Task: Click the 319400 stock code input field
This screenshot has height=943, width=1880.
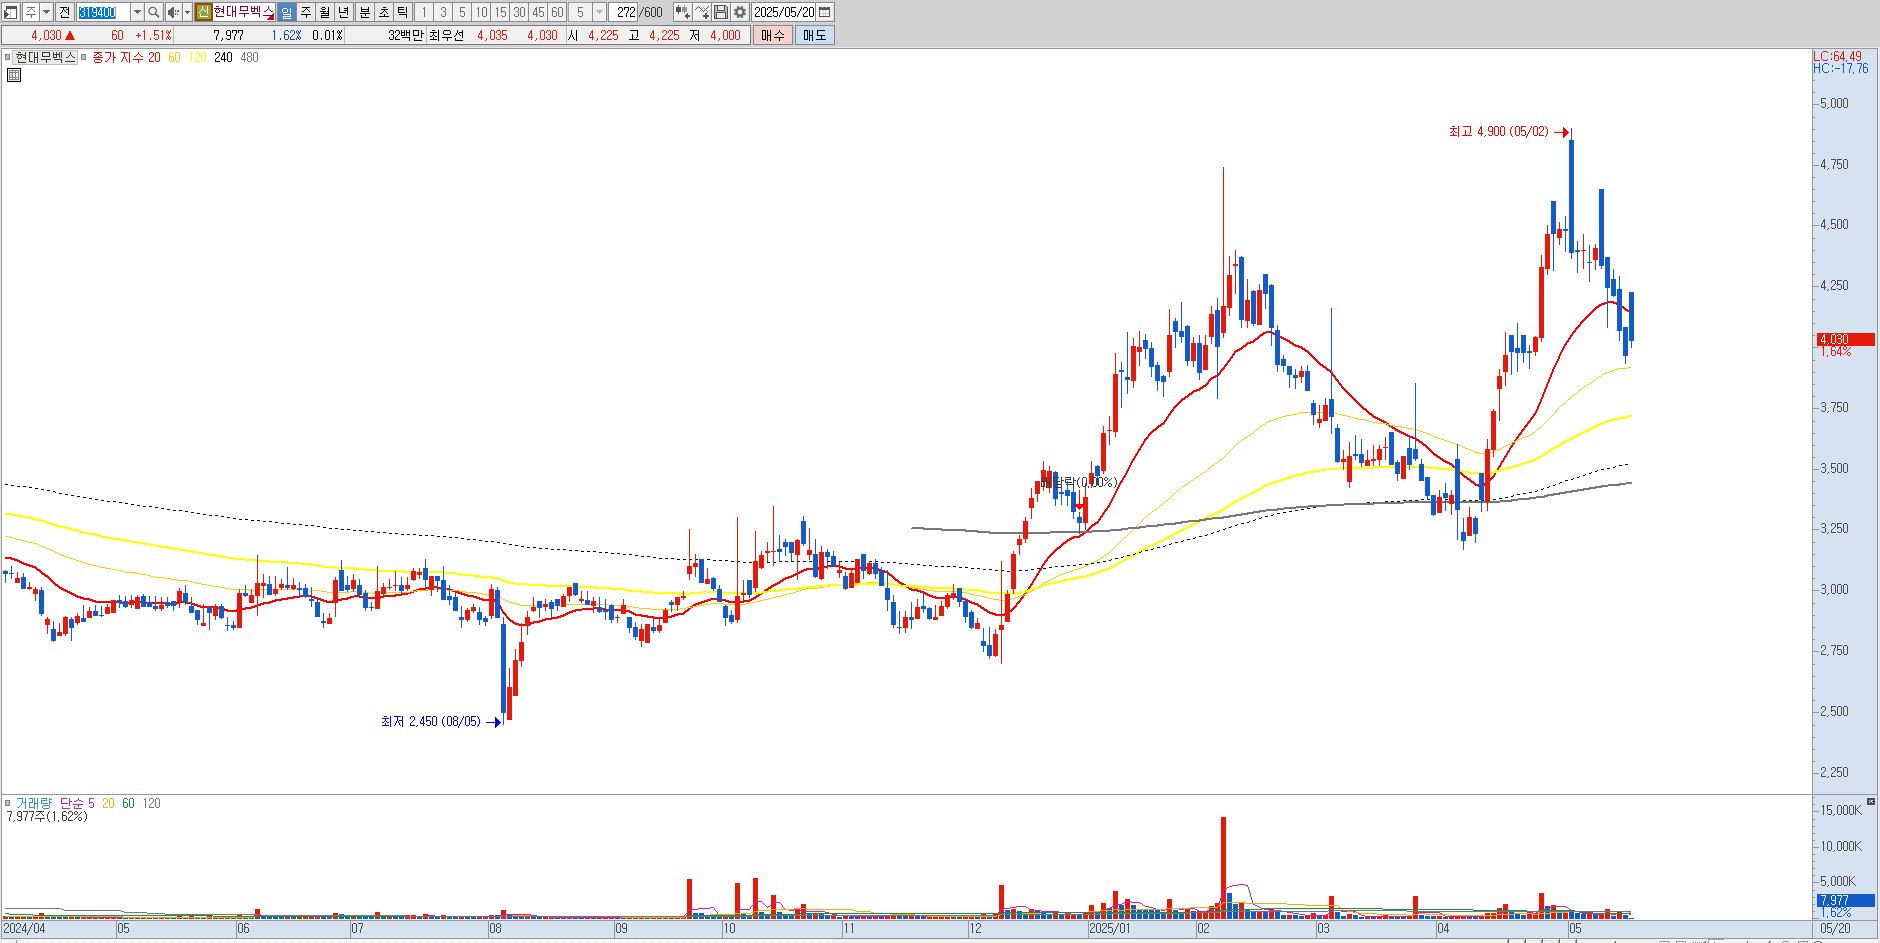Action: [x=103, y=12]
